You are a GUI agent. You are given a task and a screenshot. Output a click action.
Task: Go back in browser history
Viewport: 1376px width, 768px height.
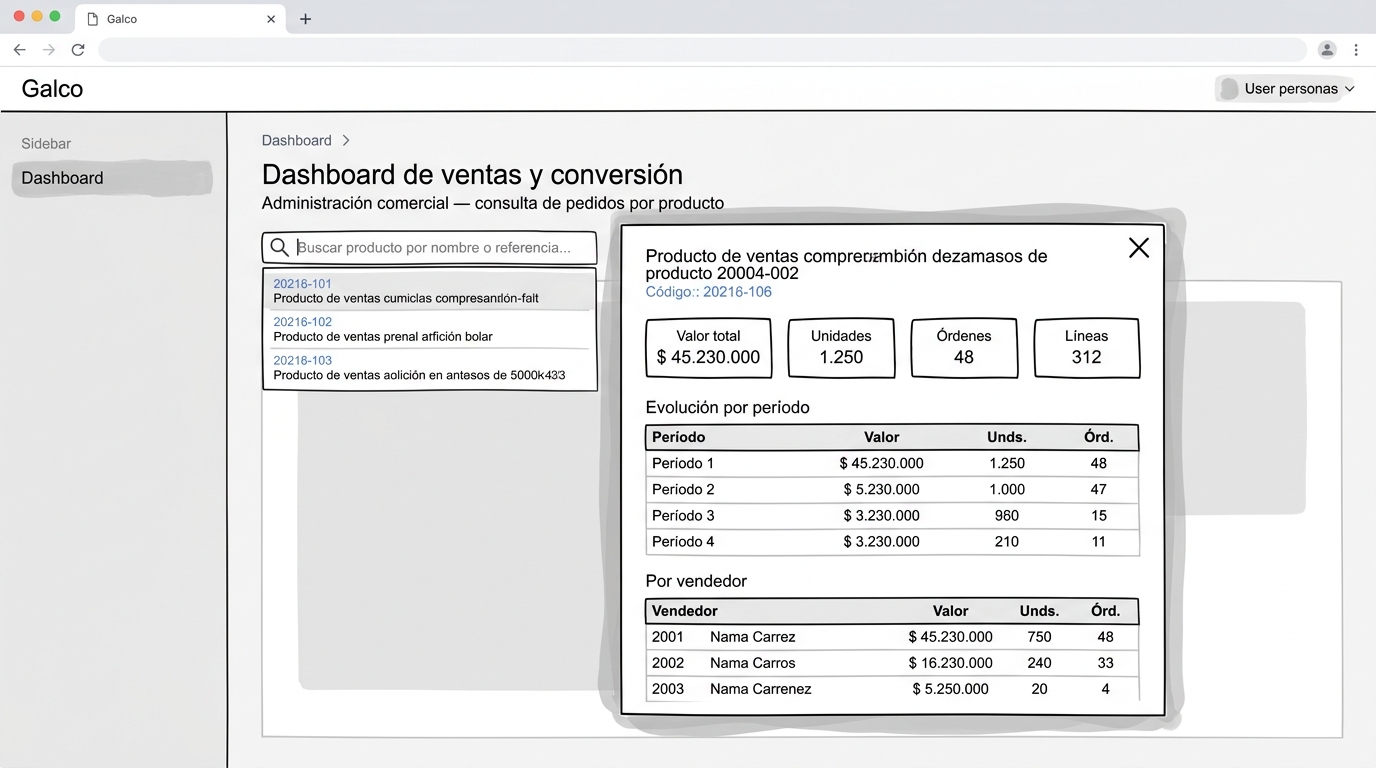click(x=20, y=49)
